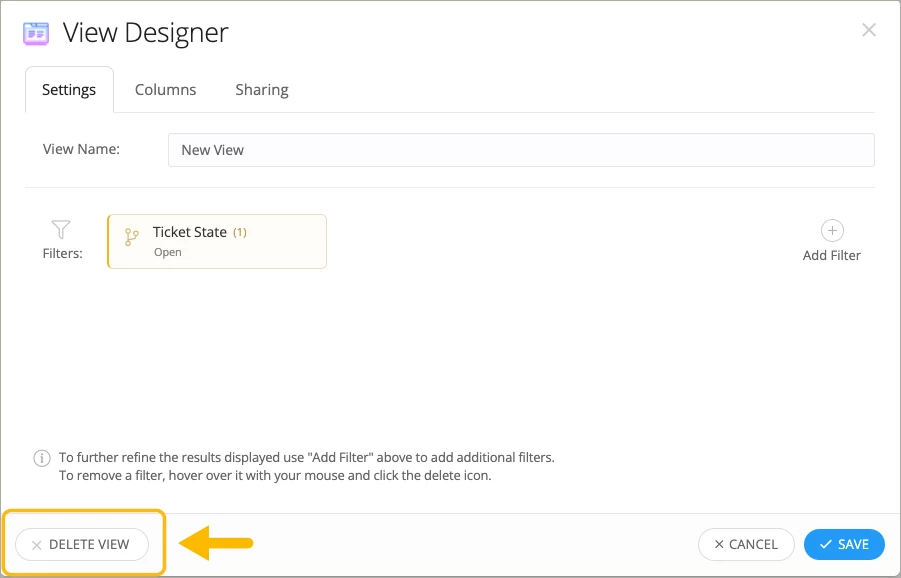Click the info icon beside the hint

[42, 458]
